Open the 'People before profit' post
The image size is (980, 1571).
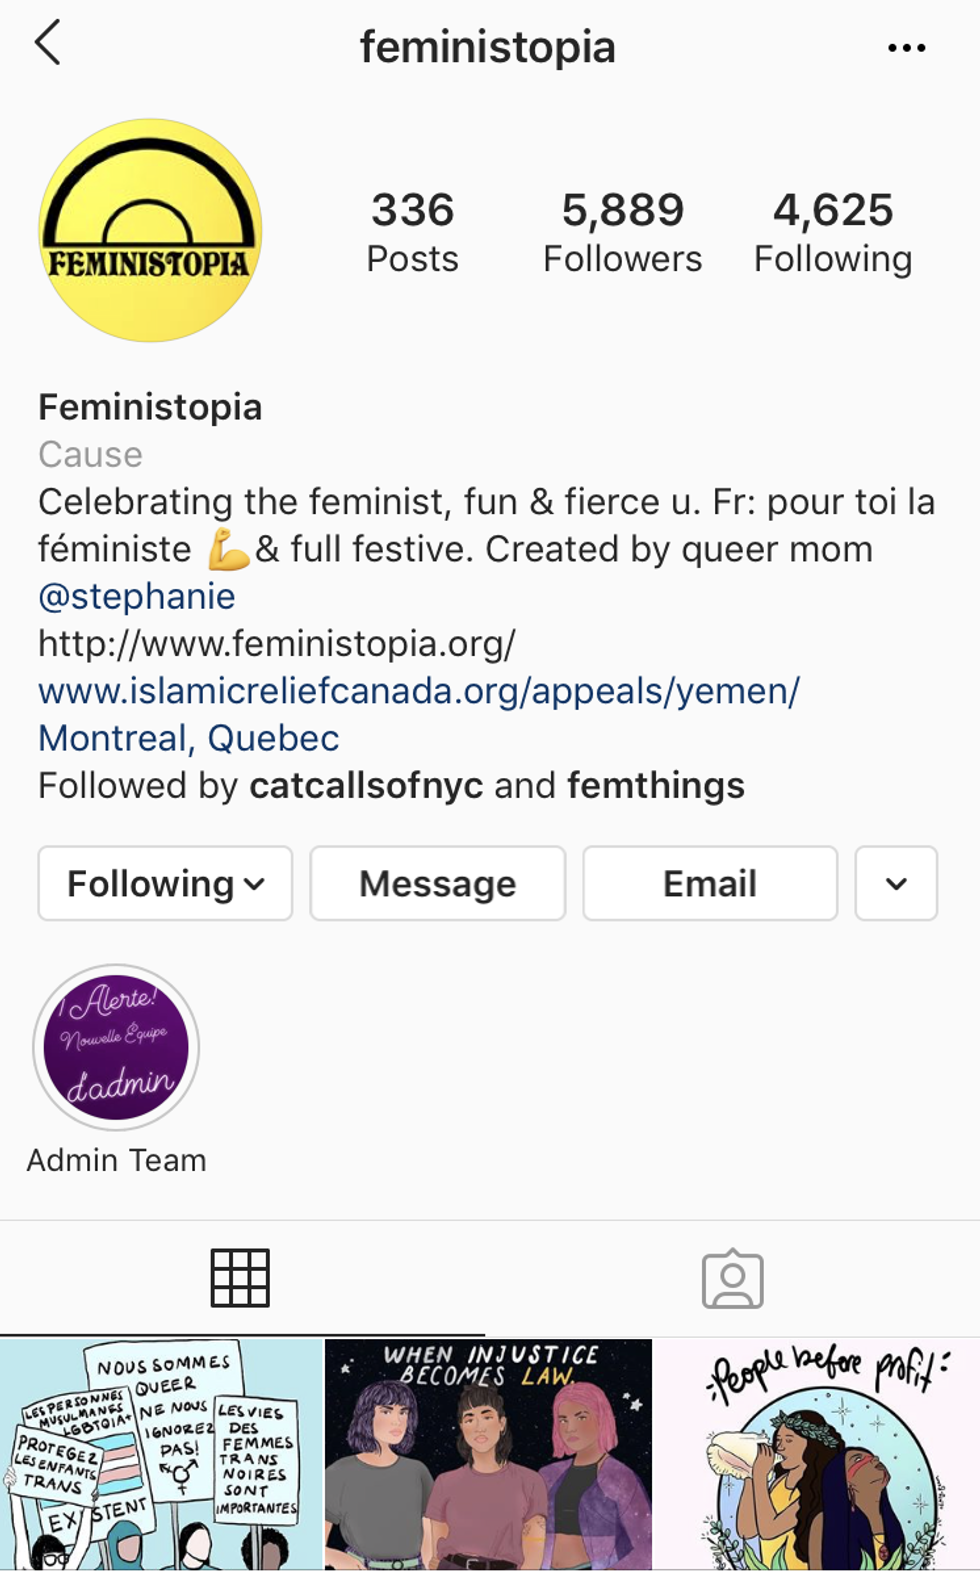817,1455
